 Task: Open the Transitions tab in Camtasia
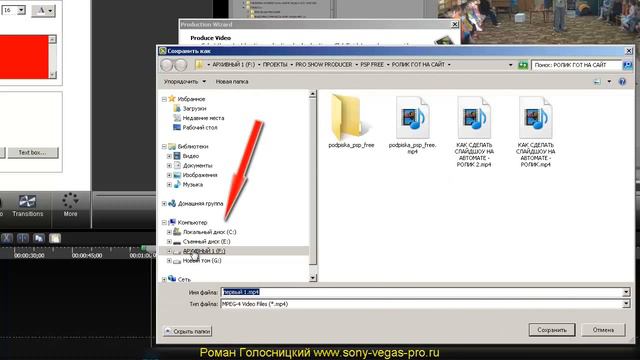[x=27, y=206]
